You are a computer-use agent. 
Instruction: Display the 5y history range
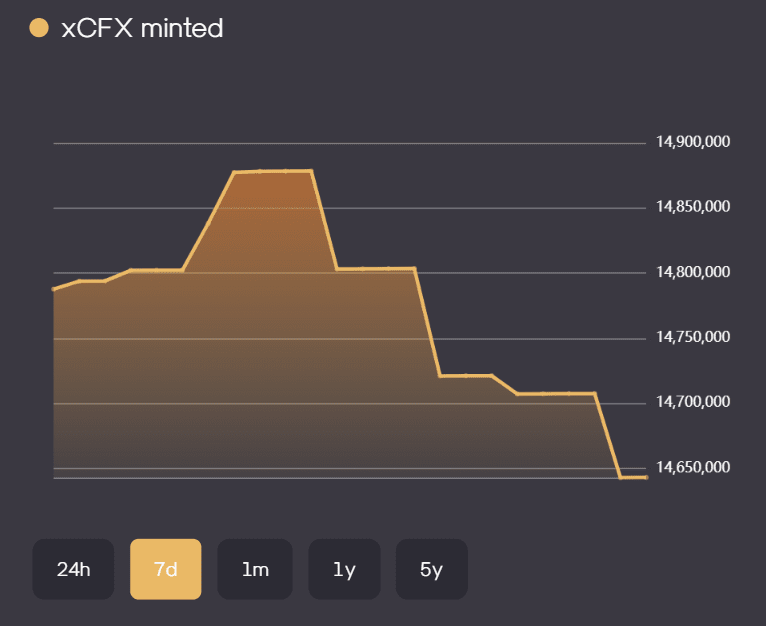click(x=431, y=569)
